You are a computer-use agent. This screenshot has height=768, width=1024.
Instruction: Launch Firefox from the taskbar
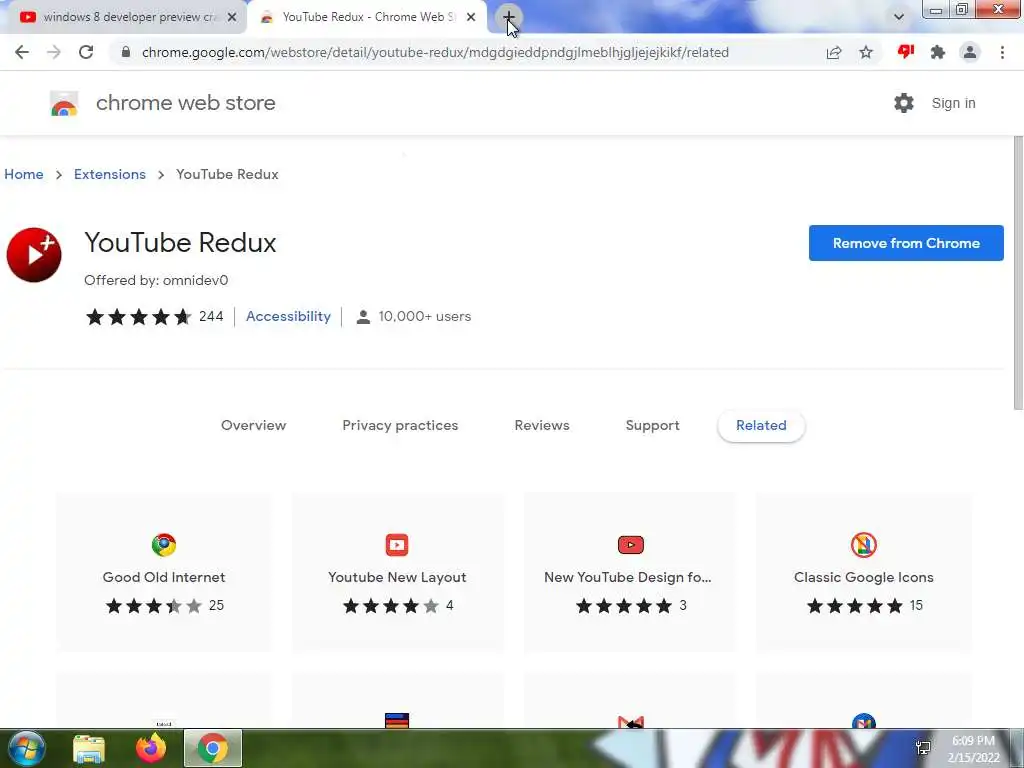point(151,748)
